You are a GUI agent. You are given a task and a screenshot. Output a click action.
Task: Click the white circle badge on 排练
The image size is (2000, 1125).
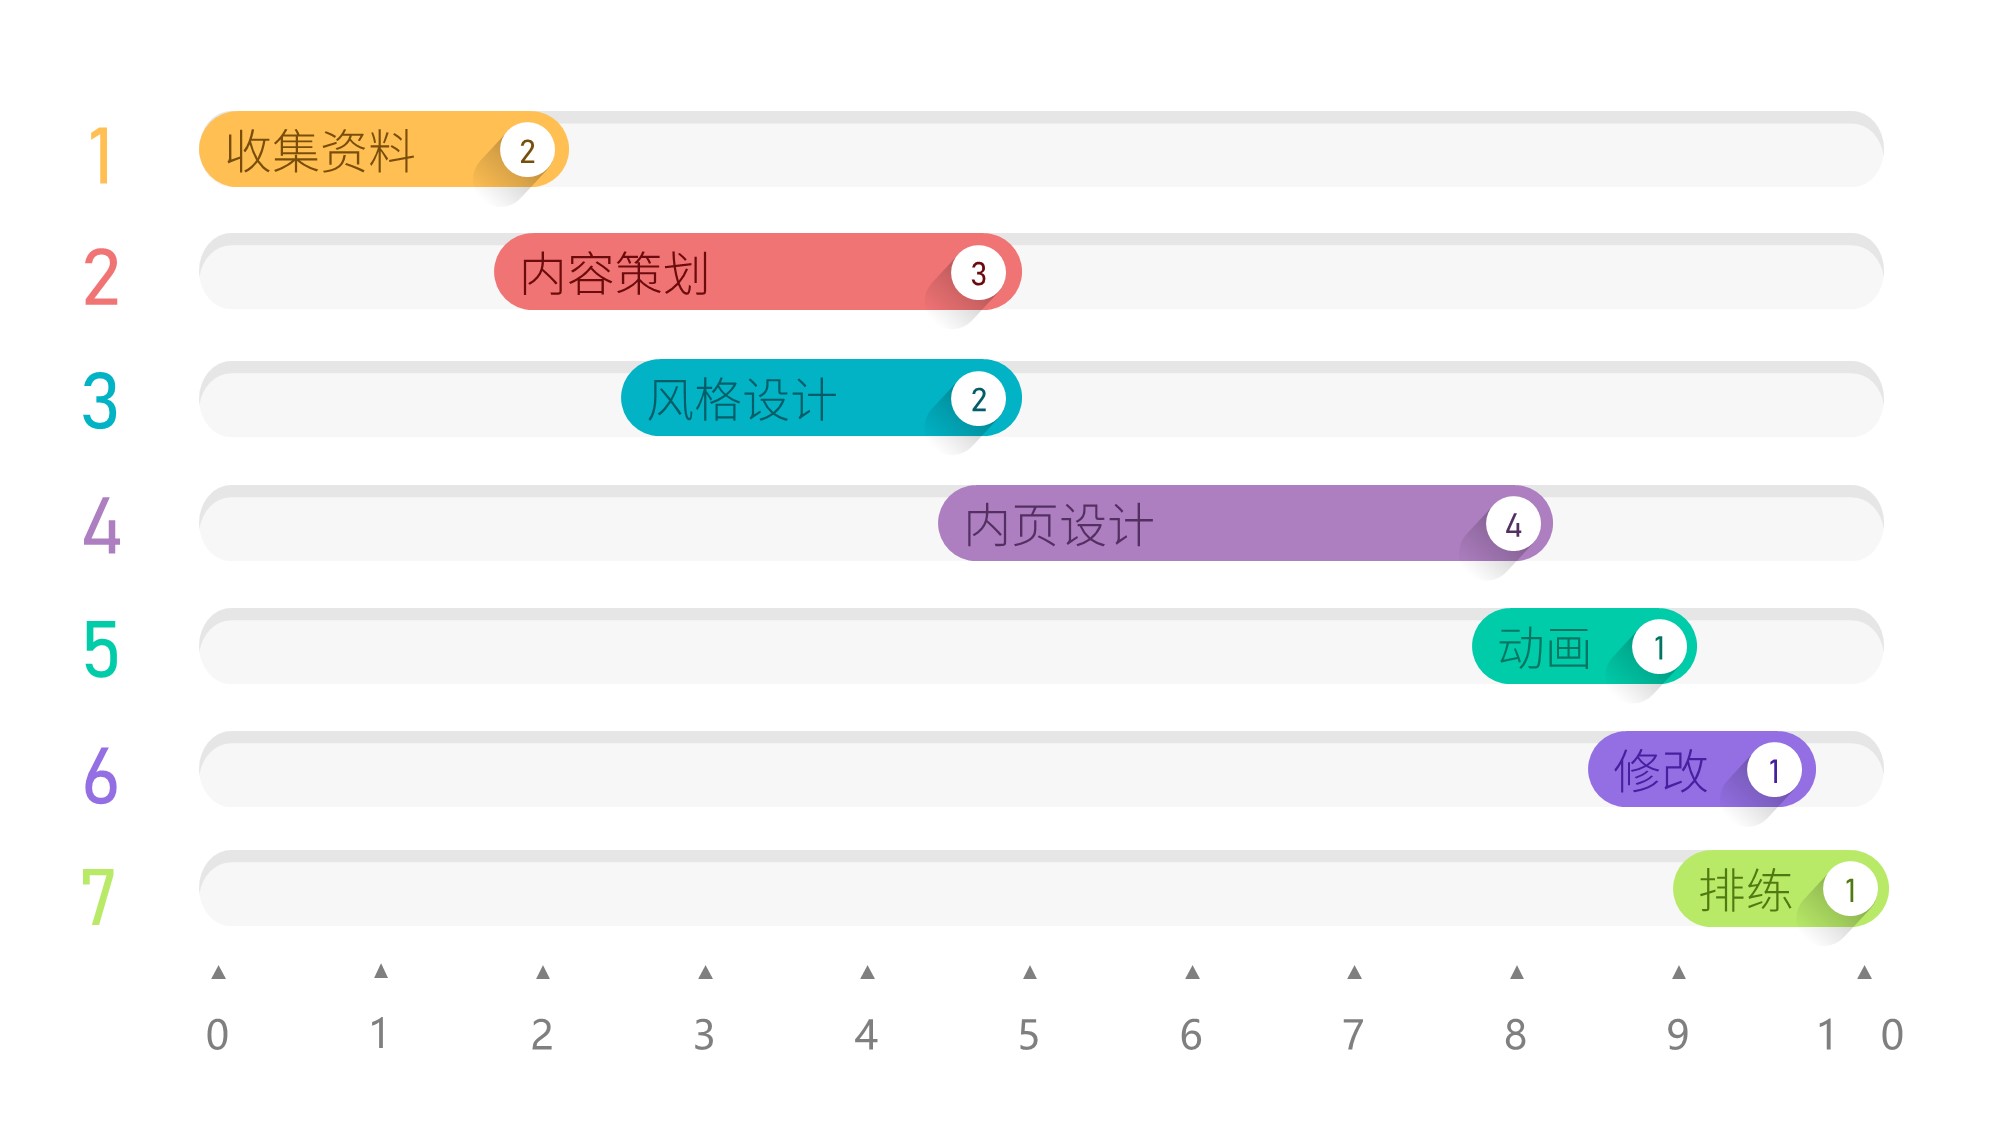(1850, 889)
